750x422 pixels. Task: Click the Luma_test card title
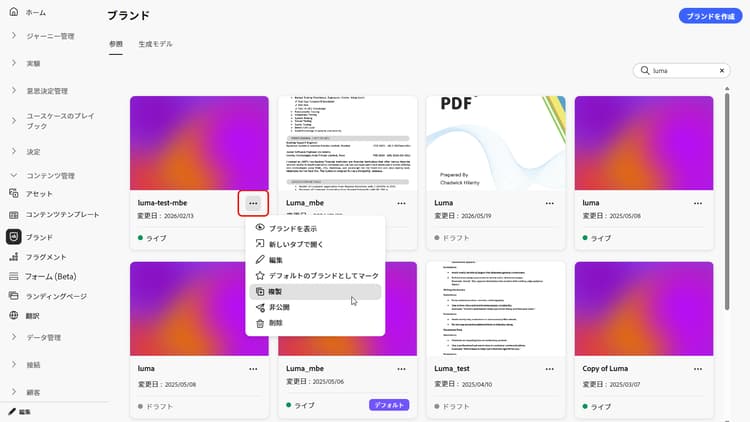point(452,368)
